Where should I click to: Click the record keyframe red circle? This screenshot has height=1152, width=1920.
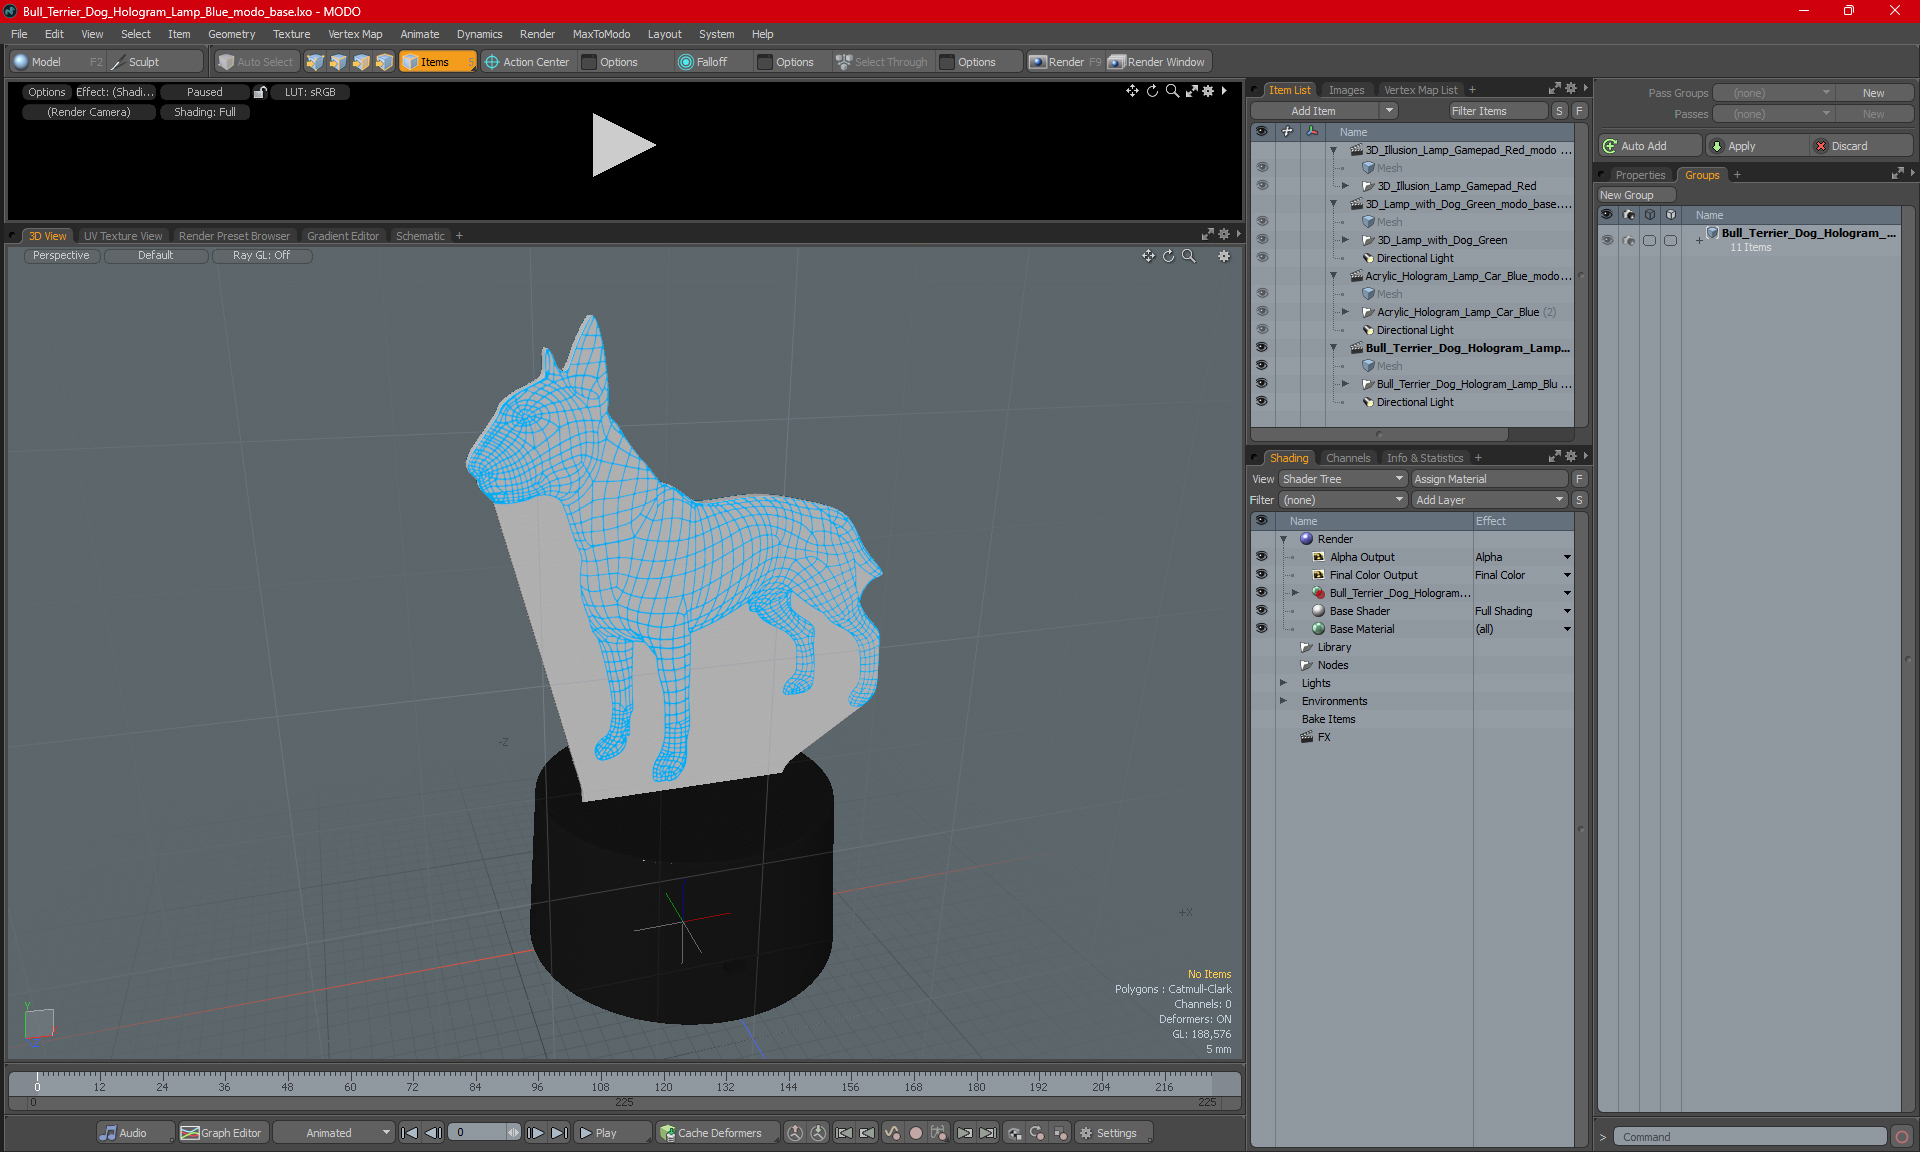[915, 1133]
